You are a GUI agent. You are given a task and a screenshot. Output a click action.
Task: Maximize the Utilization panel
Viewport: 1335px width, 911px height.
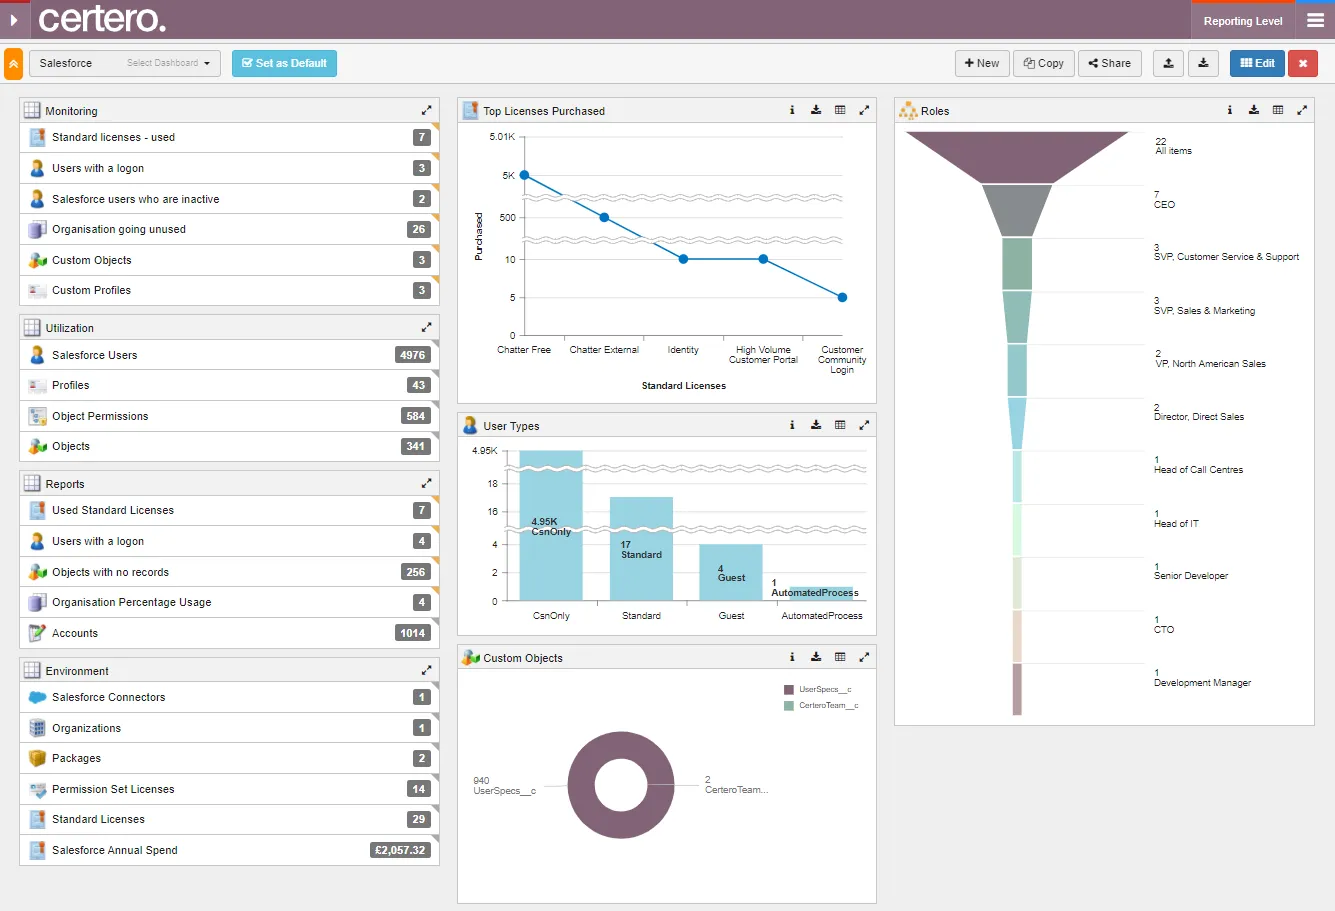[x=426, y=327]
